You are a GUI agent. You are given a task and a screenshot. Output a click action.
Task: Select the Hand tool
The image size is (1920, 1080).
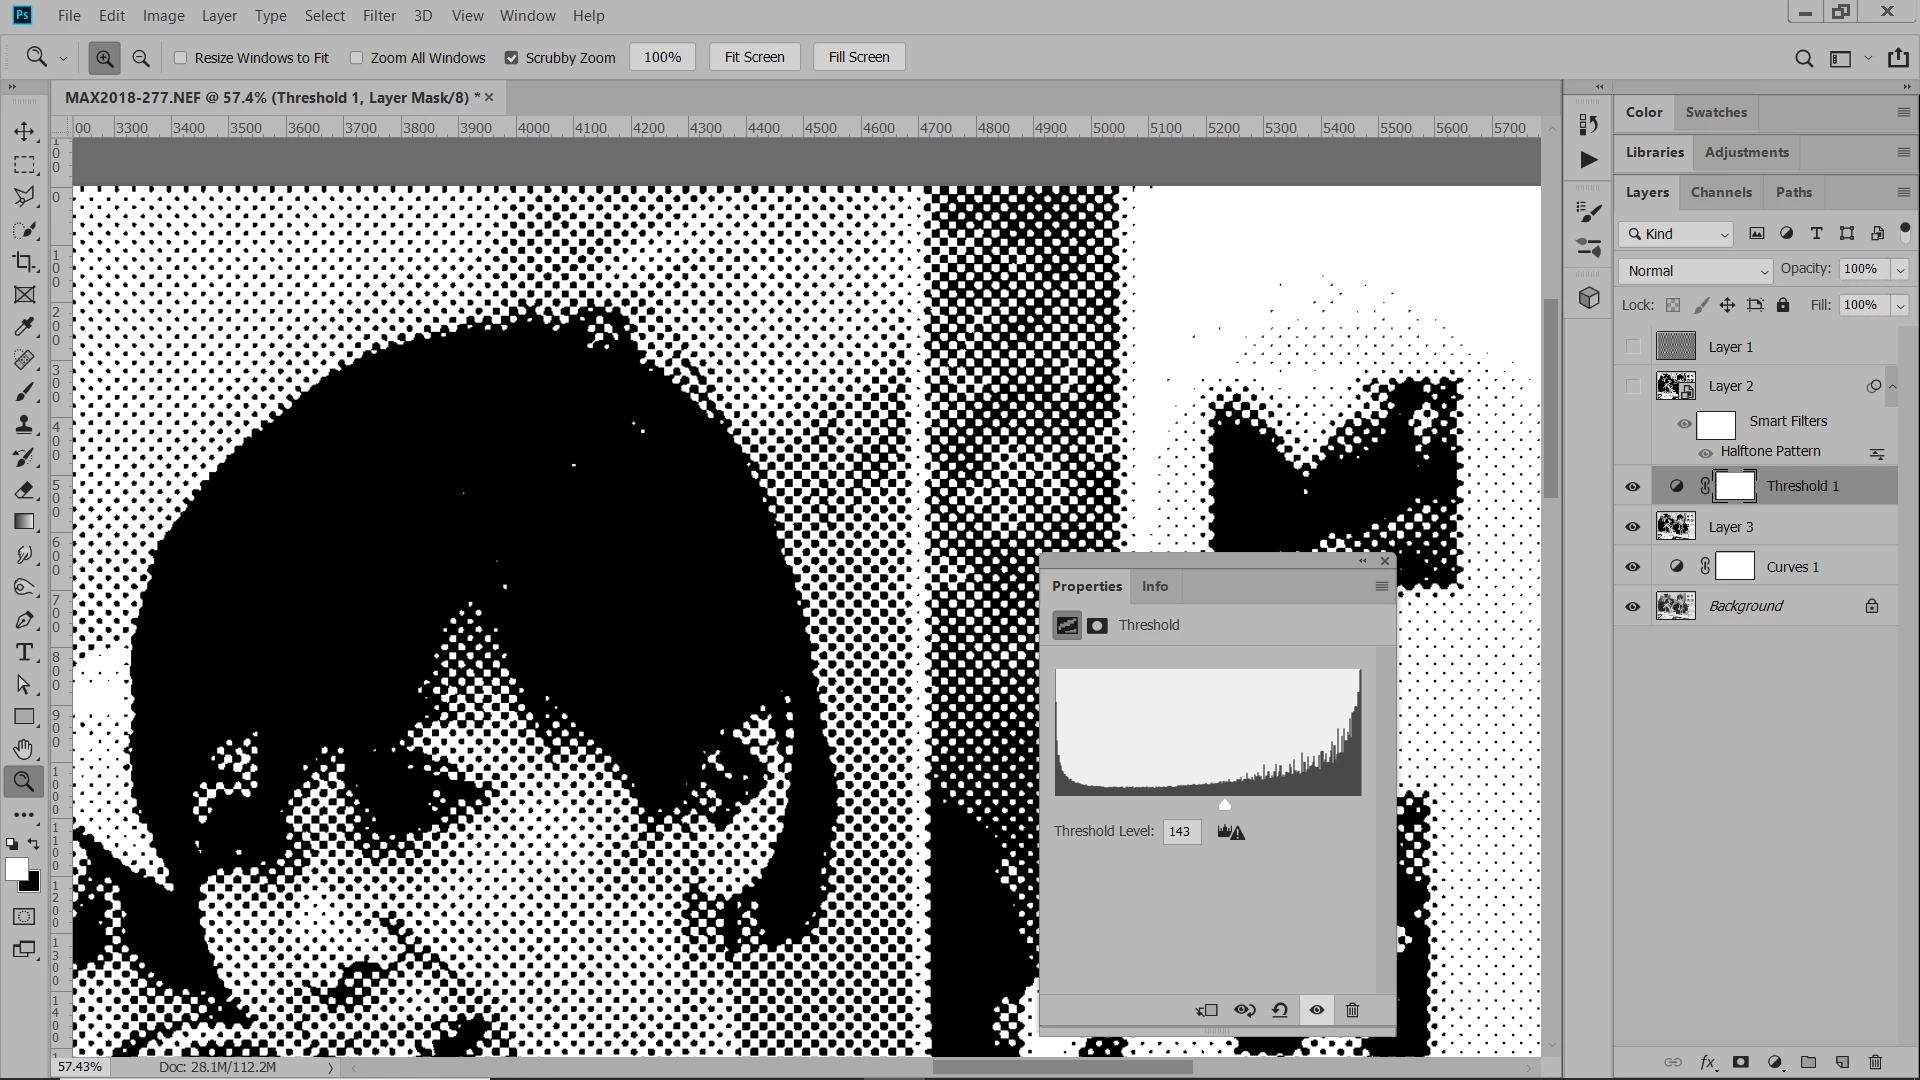pos(24,749)
